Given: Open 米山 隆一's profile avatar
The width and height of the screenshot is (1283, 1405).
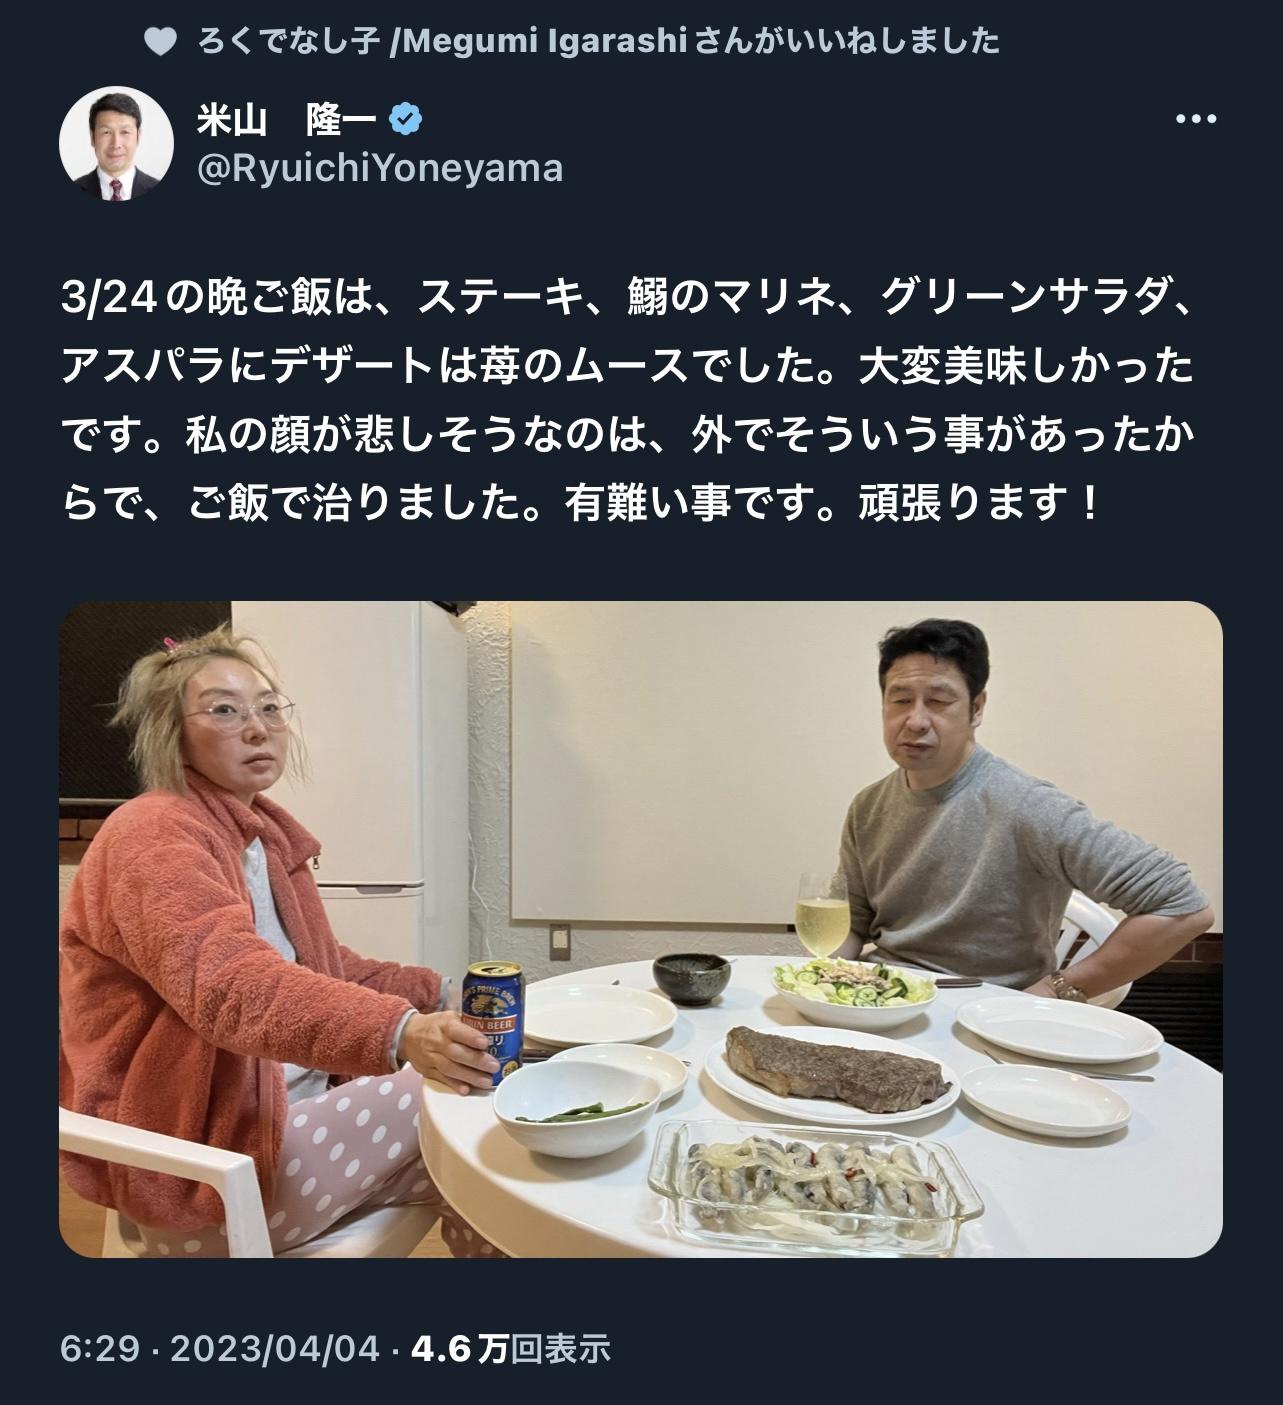Looking at the screenshot, I should 112,144.
